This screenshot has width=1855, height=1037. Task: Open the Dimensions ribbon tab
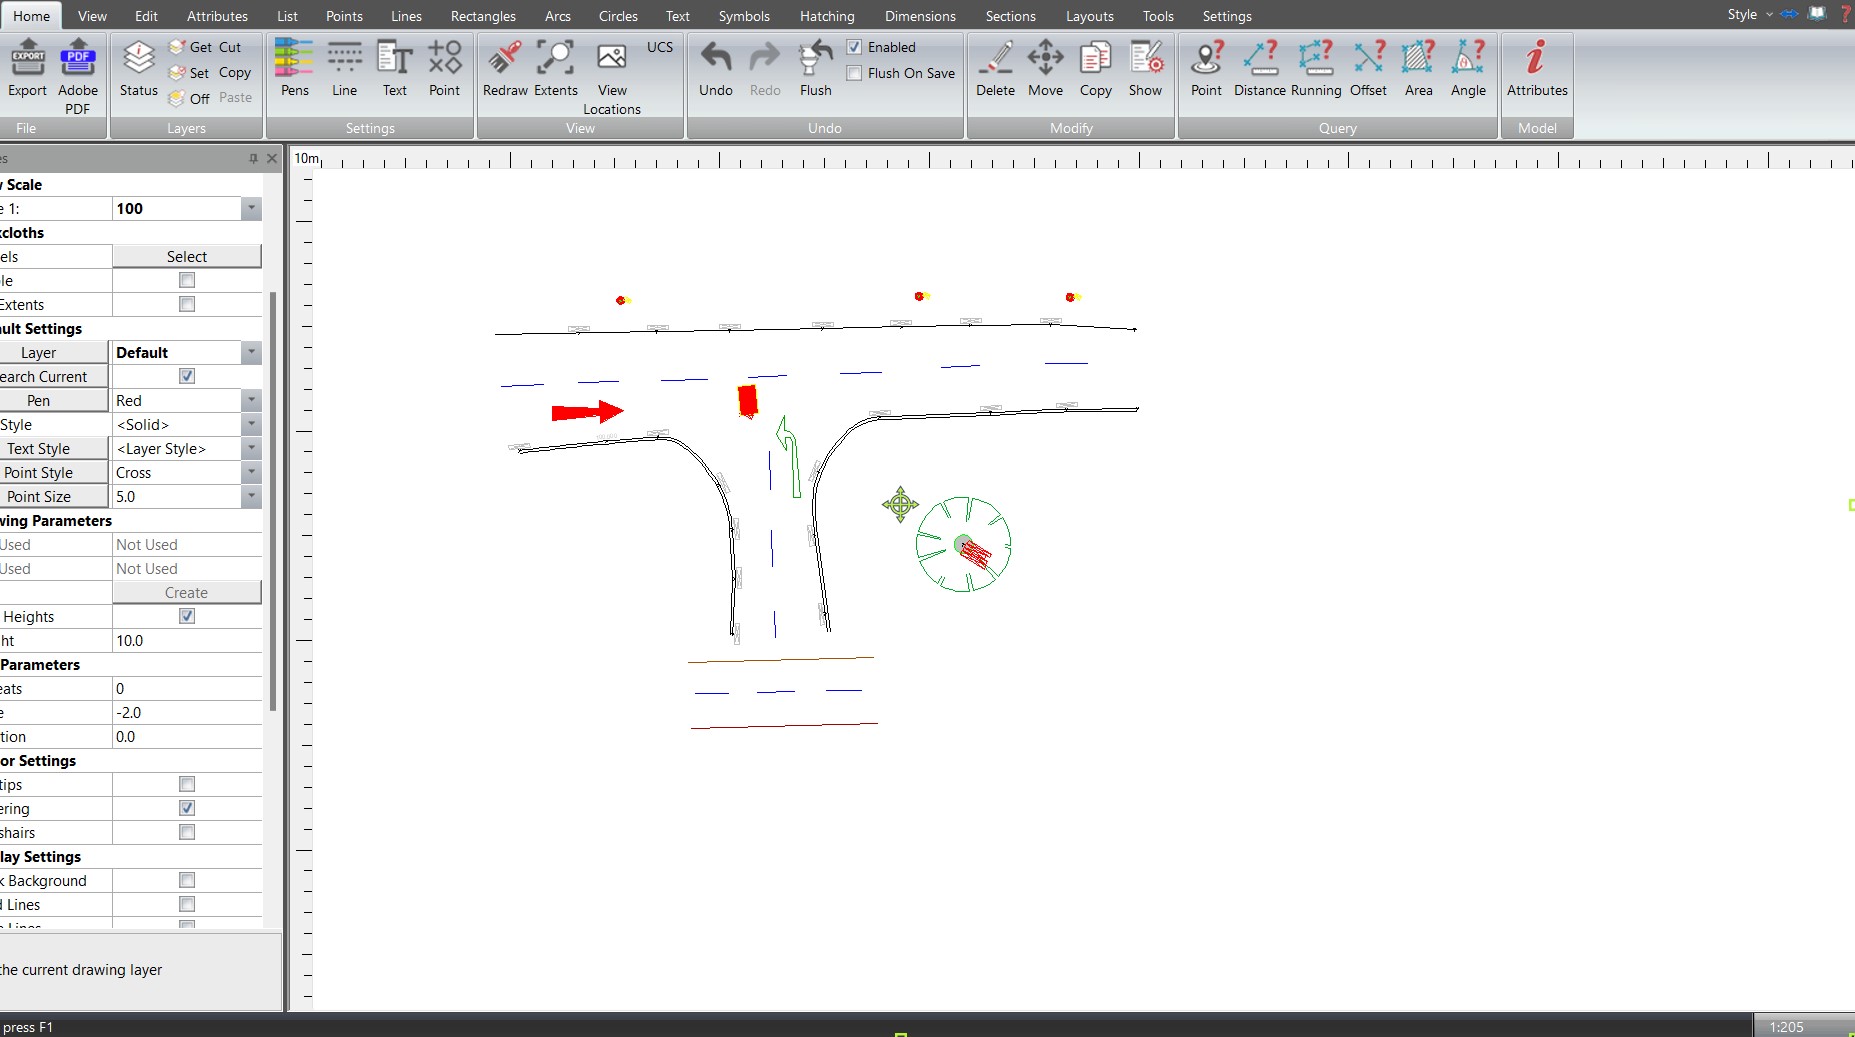[x=920, y=16]
